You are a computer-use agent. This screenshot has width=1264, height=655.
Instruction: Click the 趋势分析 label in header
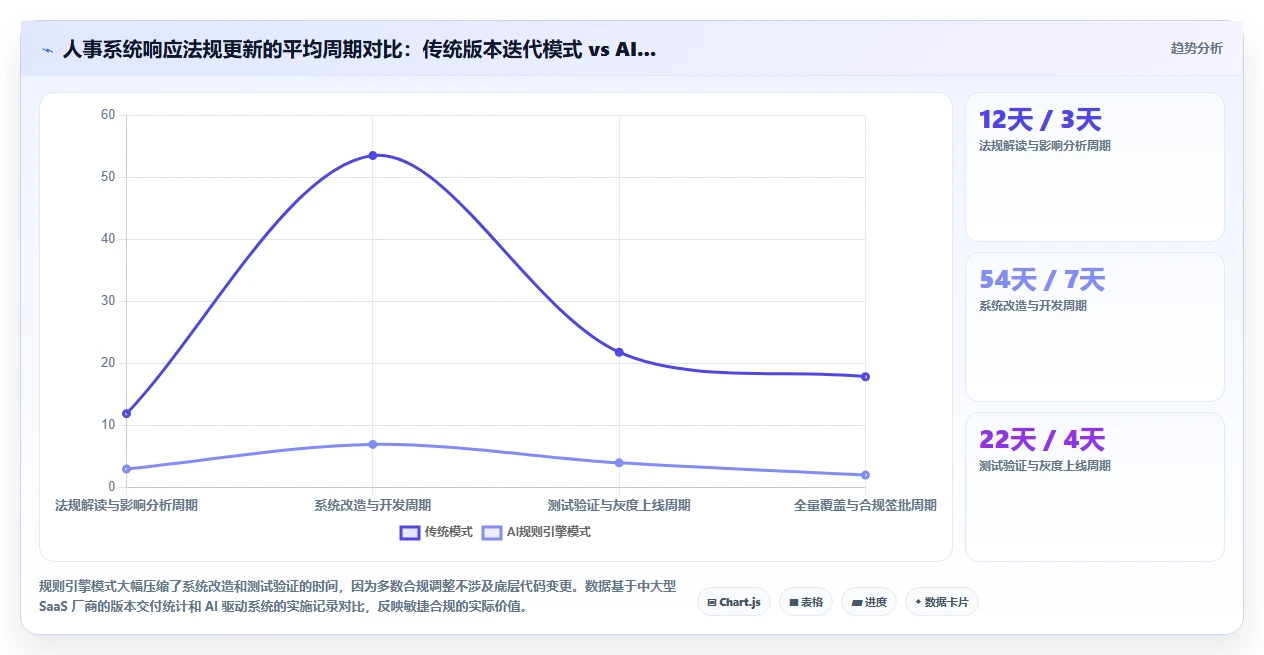pos(1196,48)
